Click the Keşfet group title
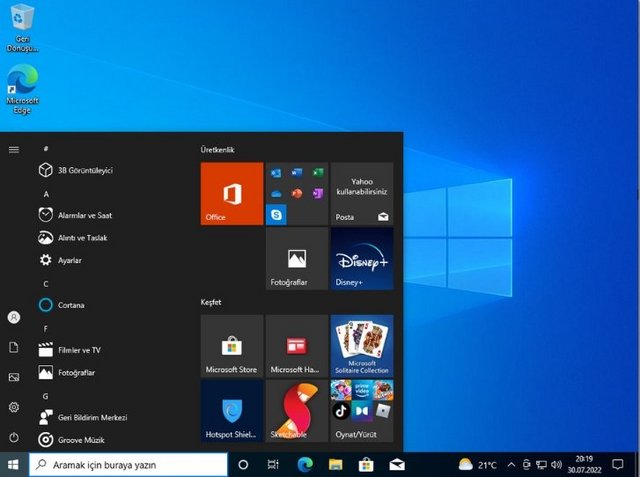 pos(211,302)
